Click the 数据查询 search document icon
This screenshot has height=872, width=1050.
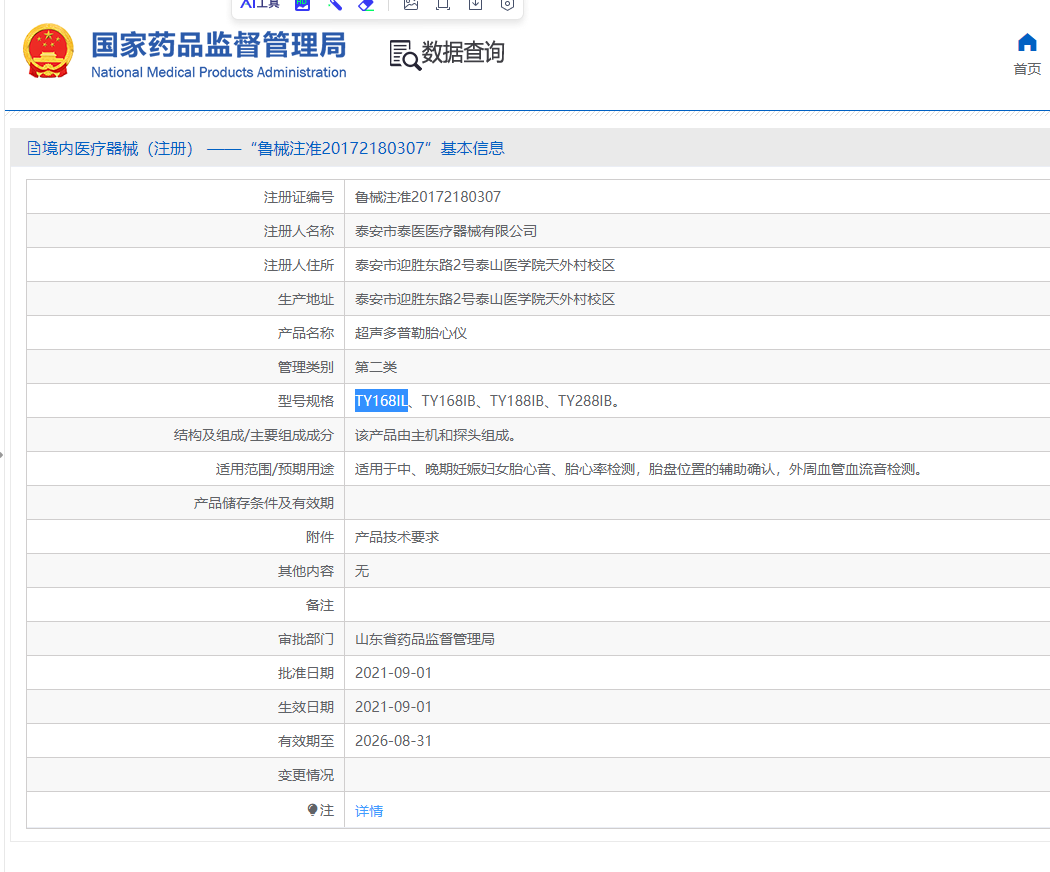coord(405,55)
